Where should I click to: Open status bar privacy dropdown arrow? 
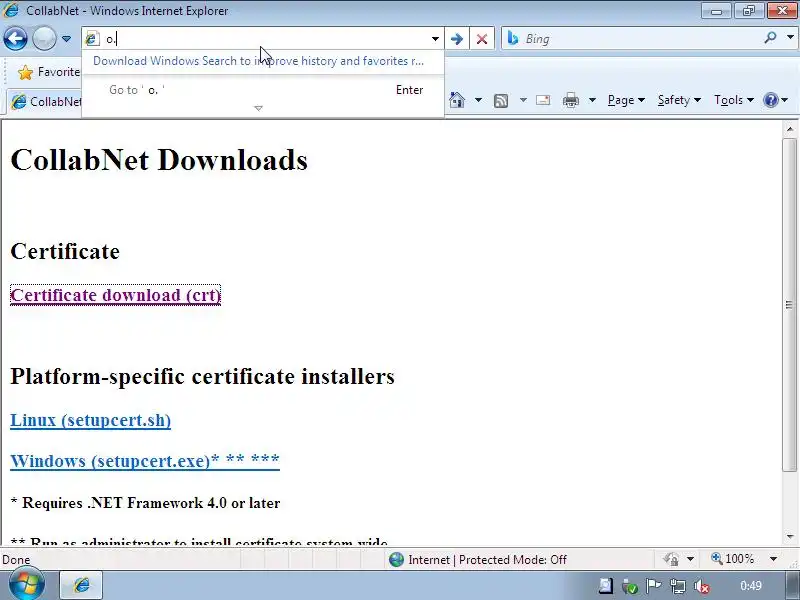[x=690, y=560]
